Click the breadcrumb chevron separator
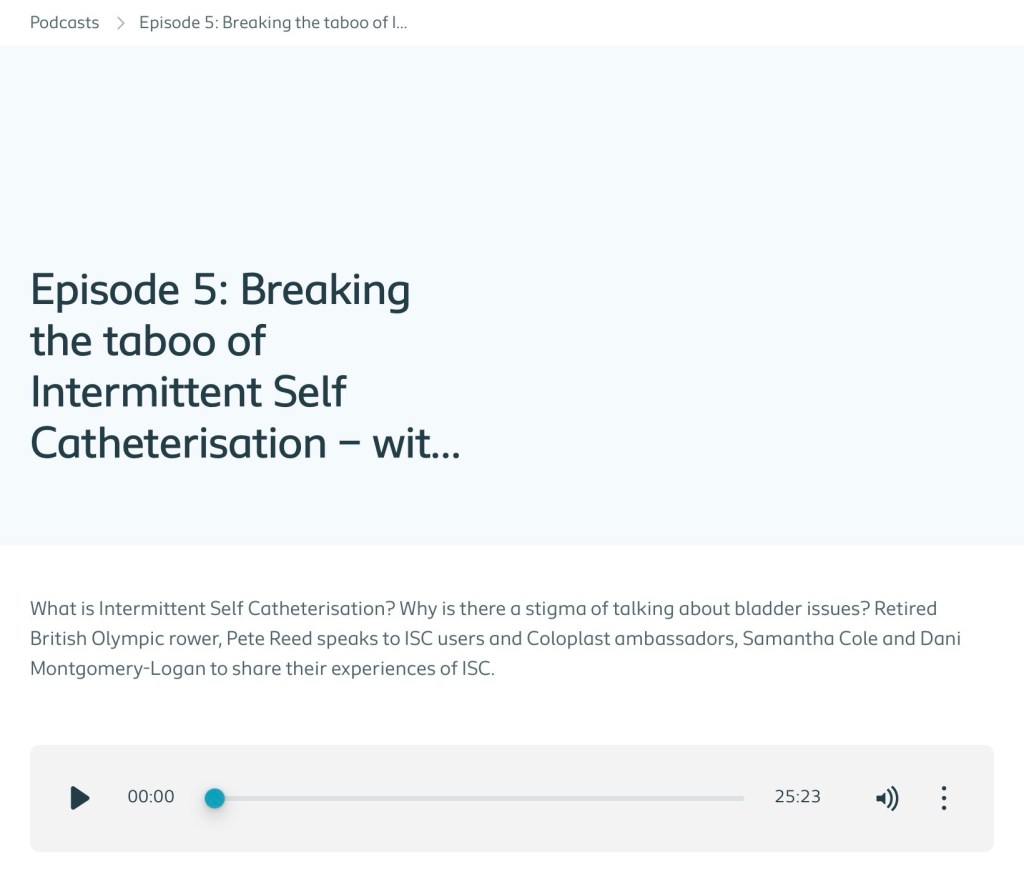This screenshot has width=1024, height=894. click(120, 23)
